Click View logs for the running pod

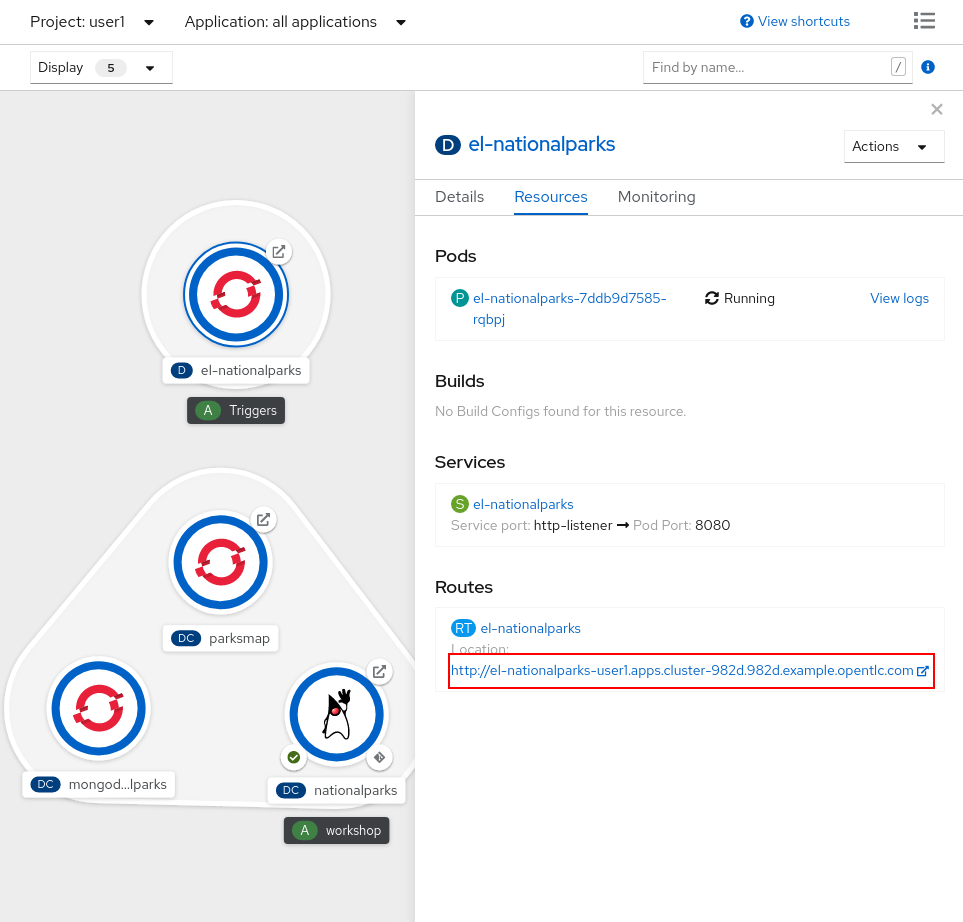[x=898, y=298]
